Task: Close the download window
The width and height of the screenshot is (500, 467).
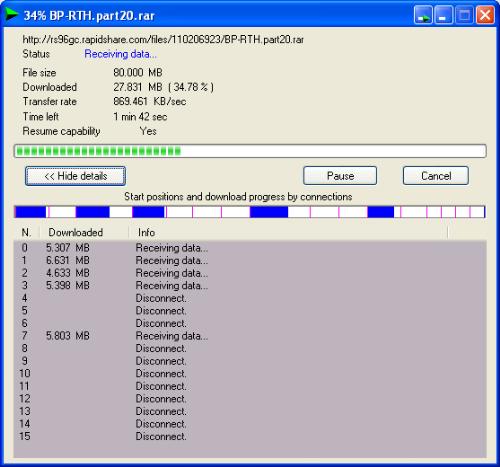Action: [485, 15]
